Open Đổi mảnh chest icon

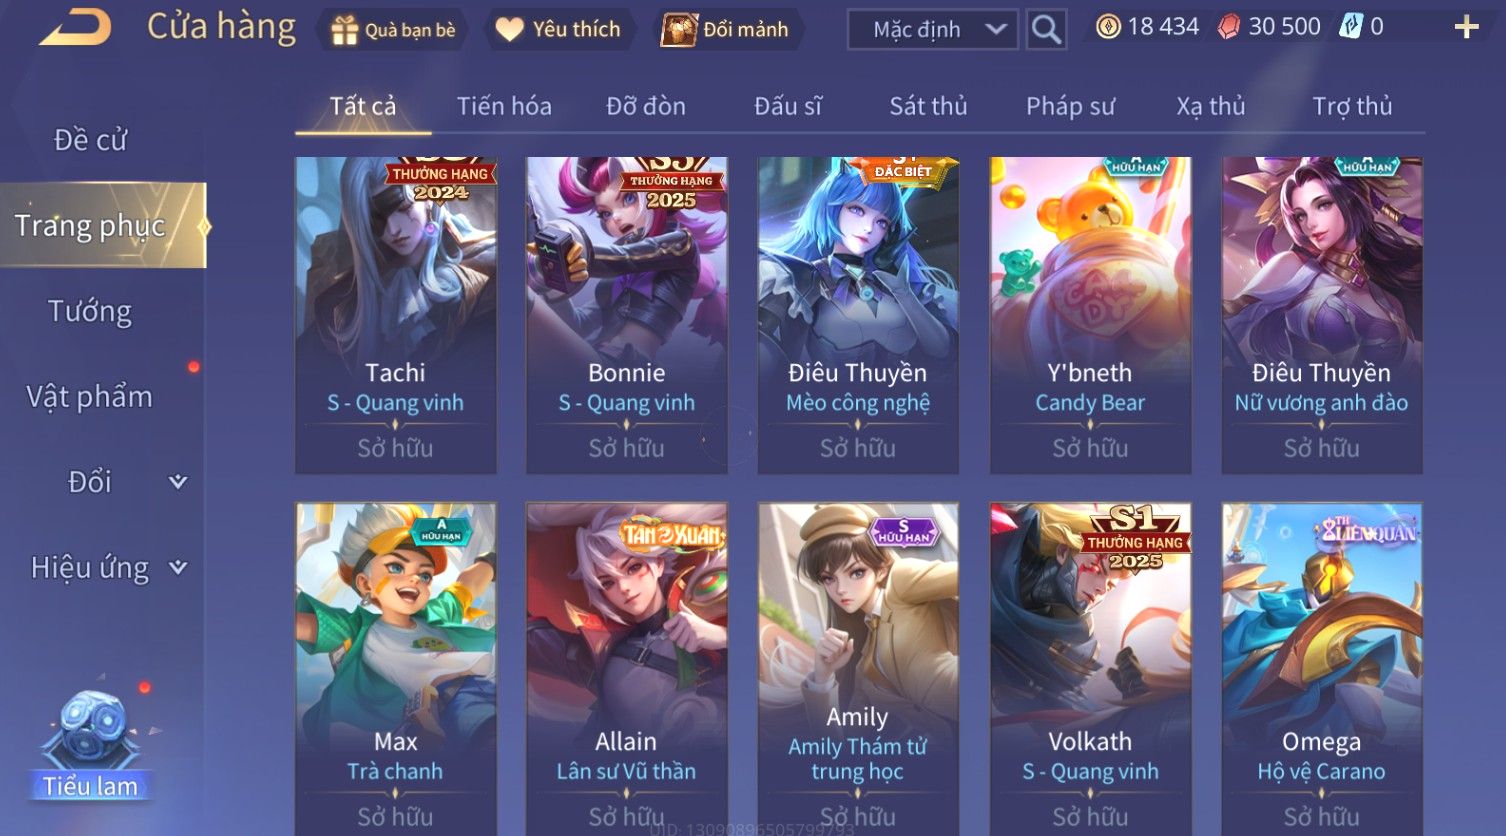[x=679, y=30]
